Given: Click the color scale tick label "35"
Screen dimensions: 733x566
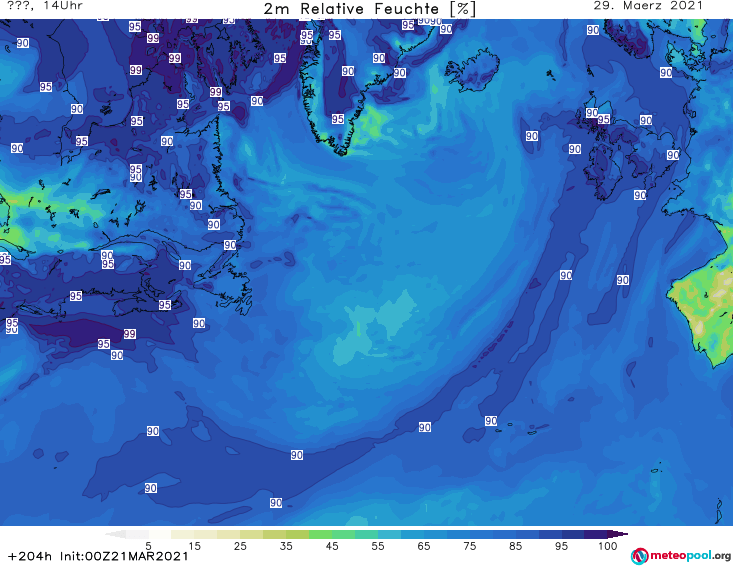Looking at the screenshot, I should tap(286, 546).
